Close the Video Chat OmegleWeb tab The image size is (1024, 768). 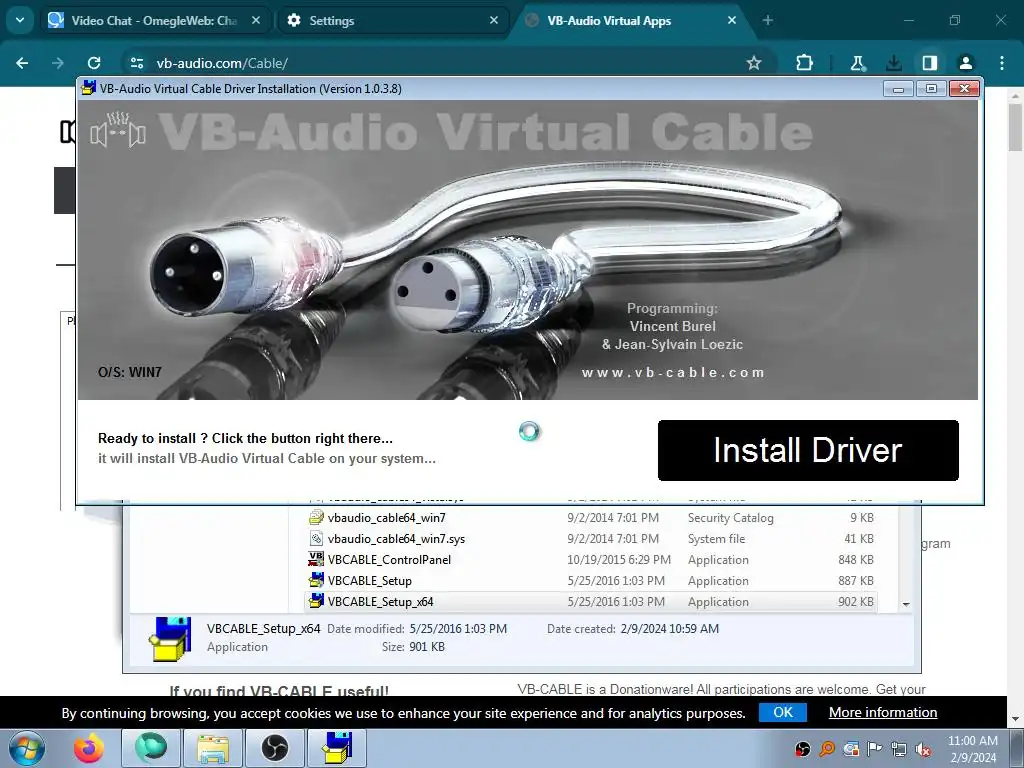[x=256, y=20]
